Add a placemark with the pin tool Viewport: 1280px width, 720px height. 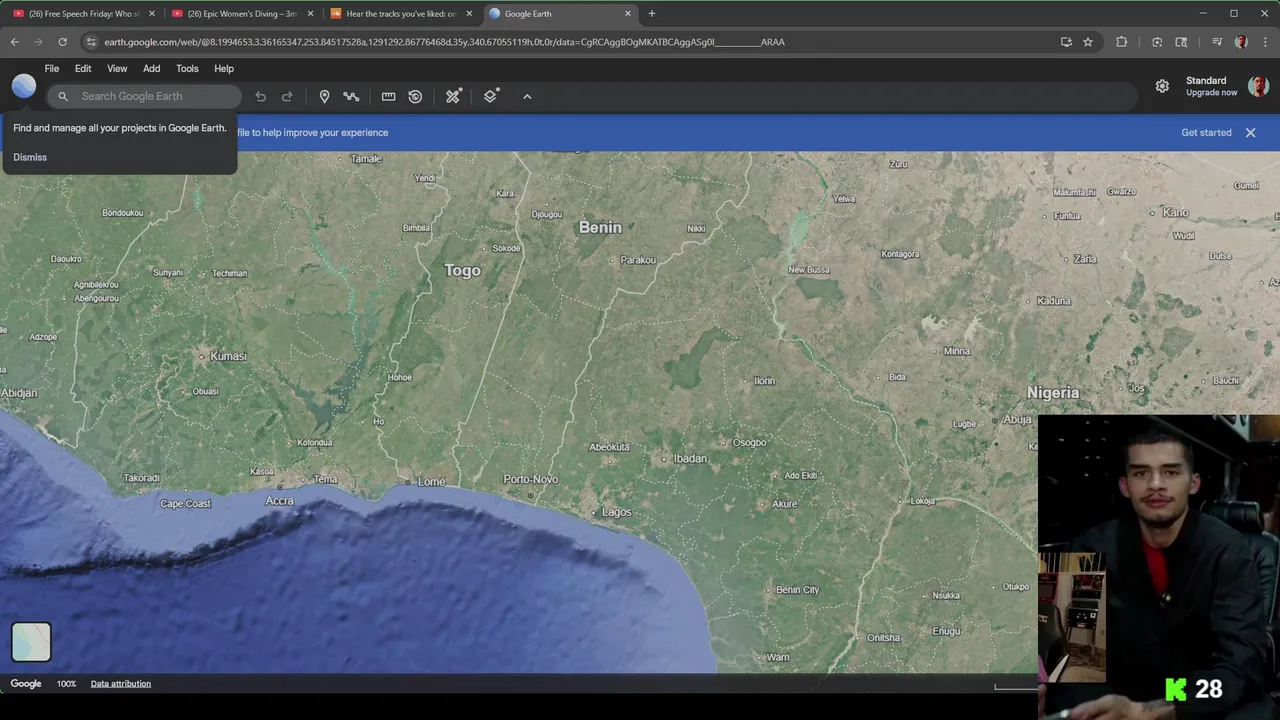[x=324, y=96]
